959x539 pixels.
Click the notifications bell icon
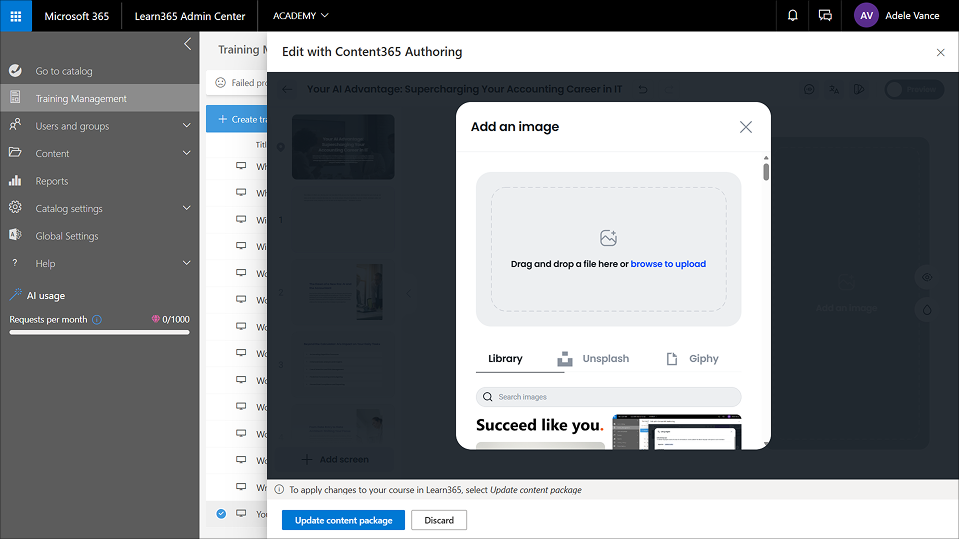pos(793,16)
